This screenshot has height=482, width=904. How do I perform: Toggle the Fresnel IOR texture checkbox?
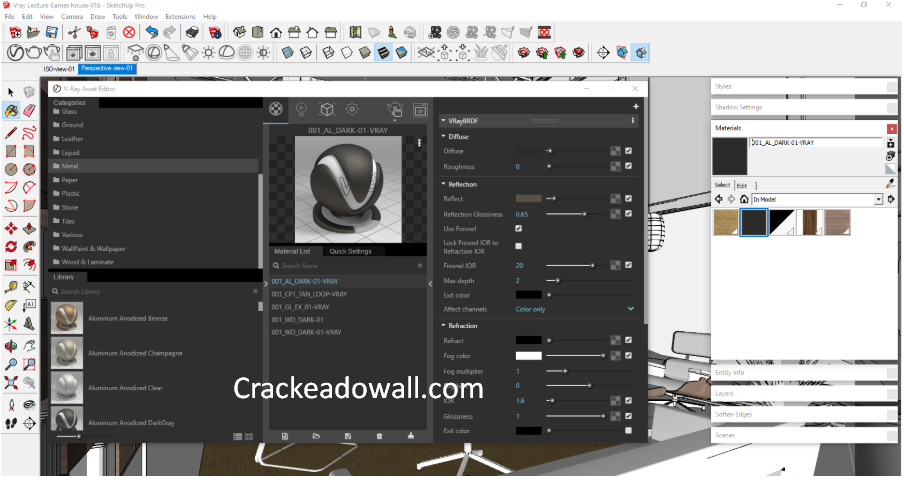point(628,265)
